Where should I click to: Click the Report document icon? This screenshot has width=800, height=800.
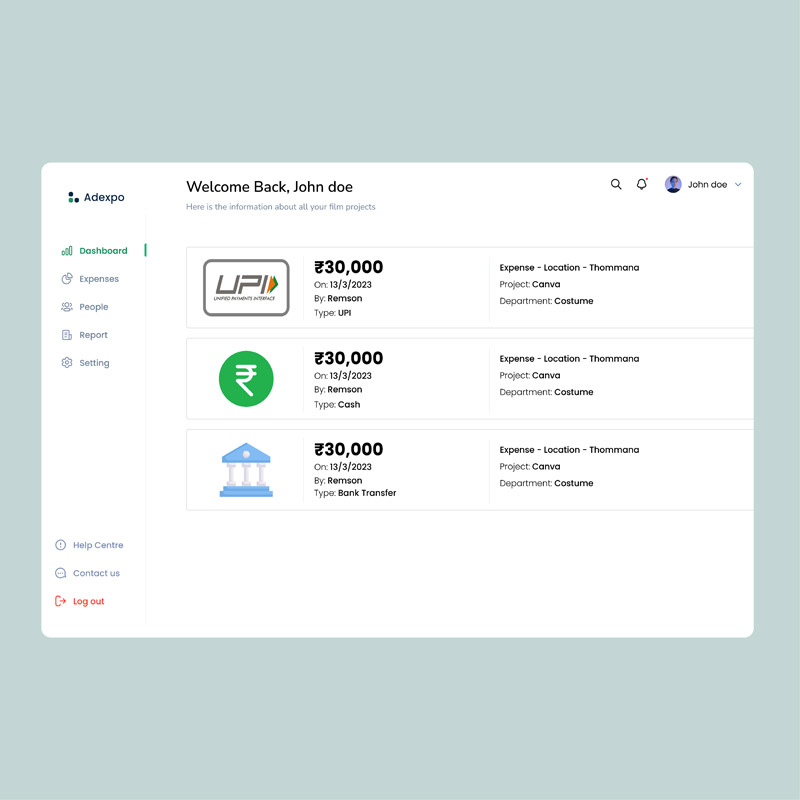click(x=67, y=335)
